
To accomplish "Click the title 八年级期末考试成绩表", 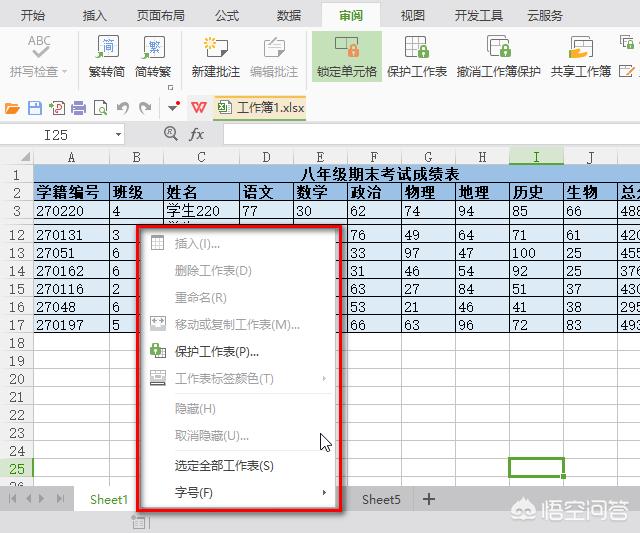I will [x=380, y=174].
